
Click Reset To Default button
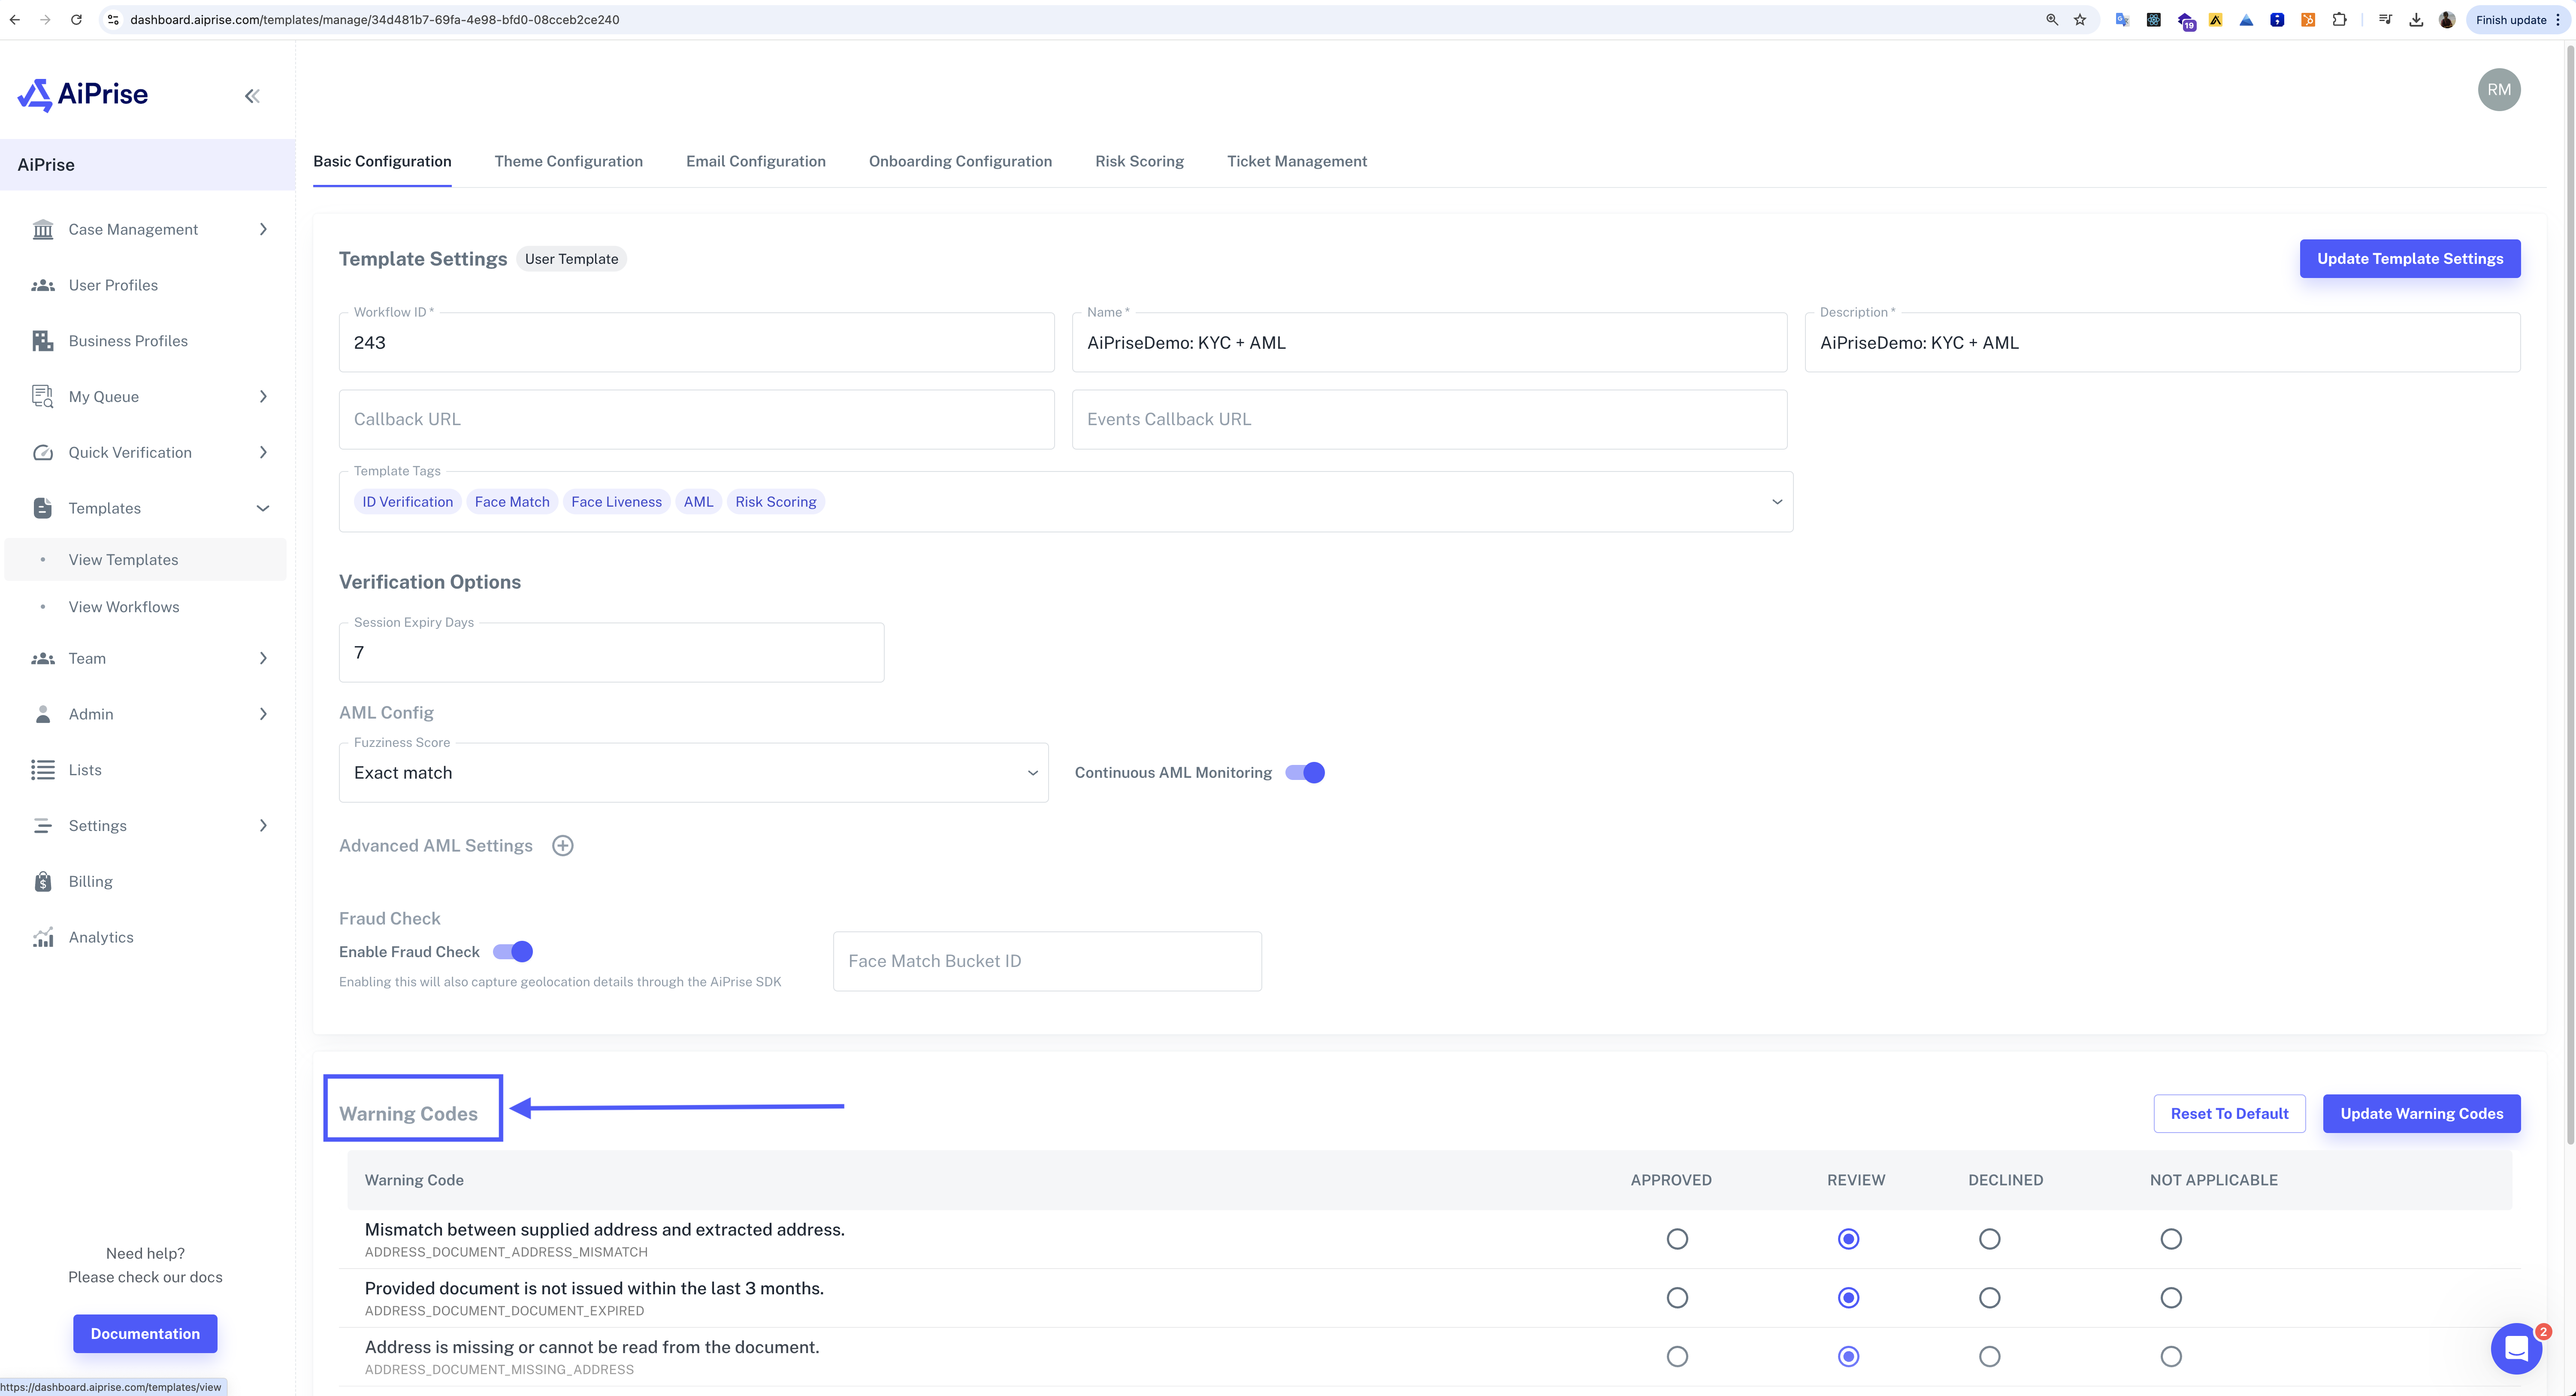coord(2229,1114)
